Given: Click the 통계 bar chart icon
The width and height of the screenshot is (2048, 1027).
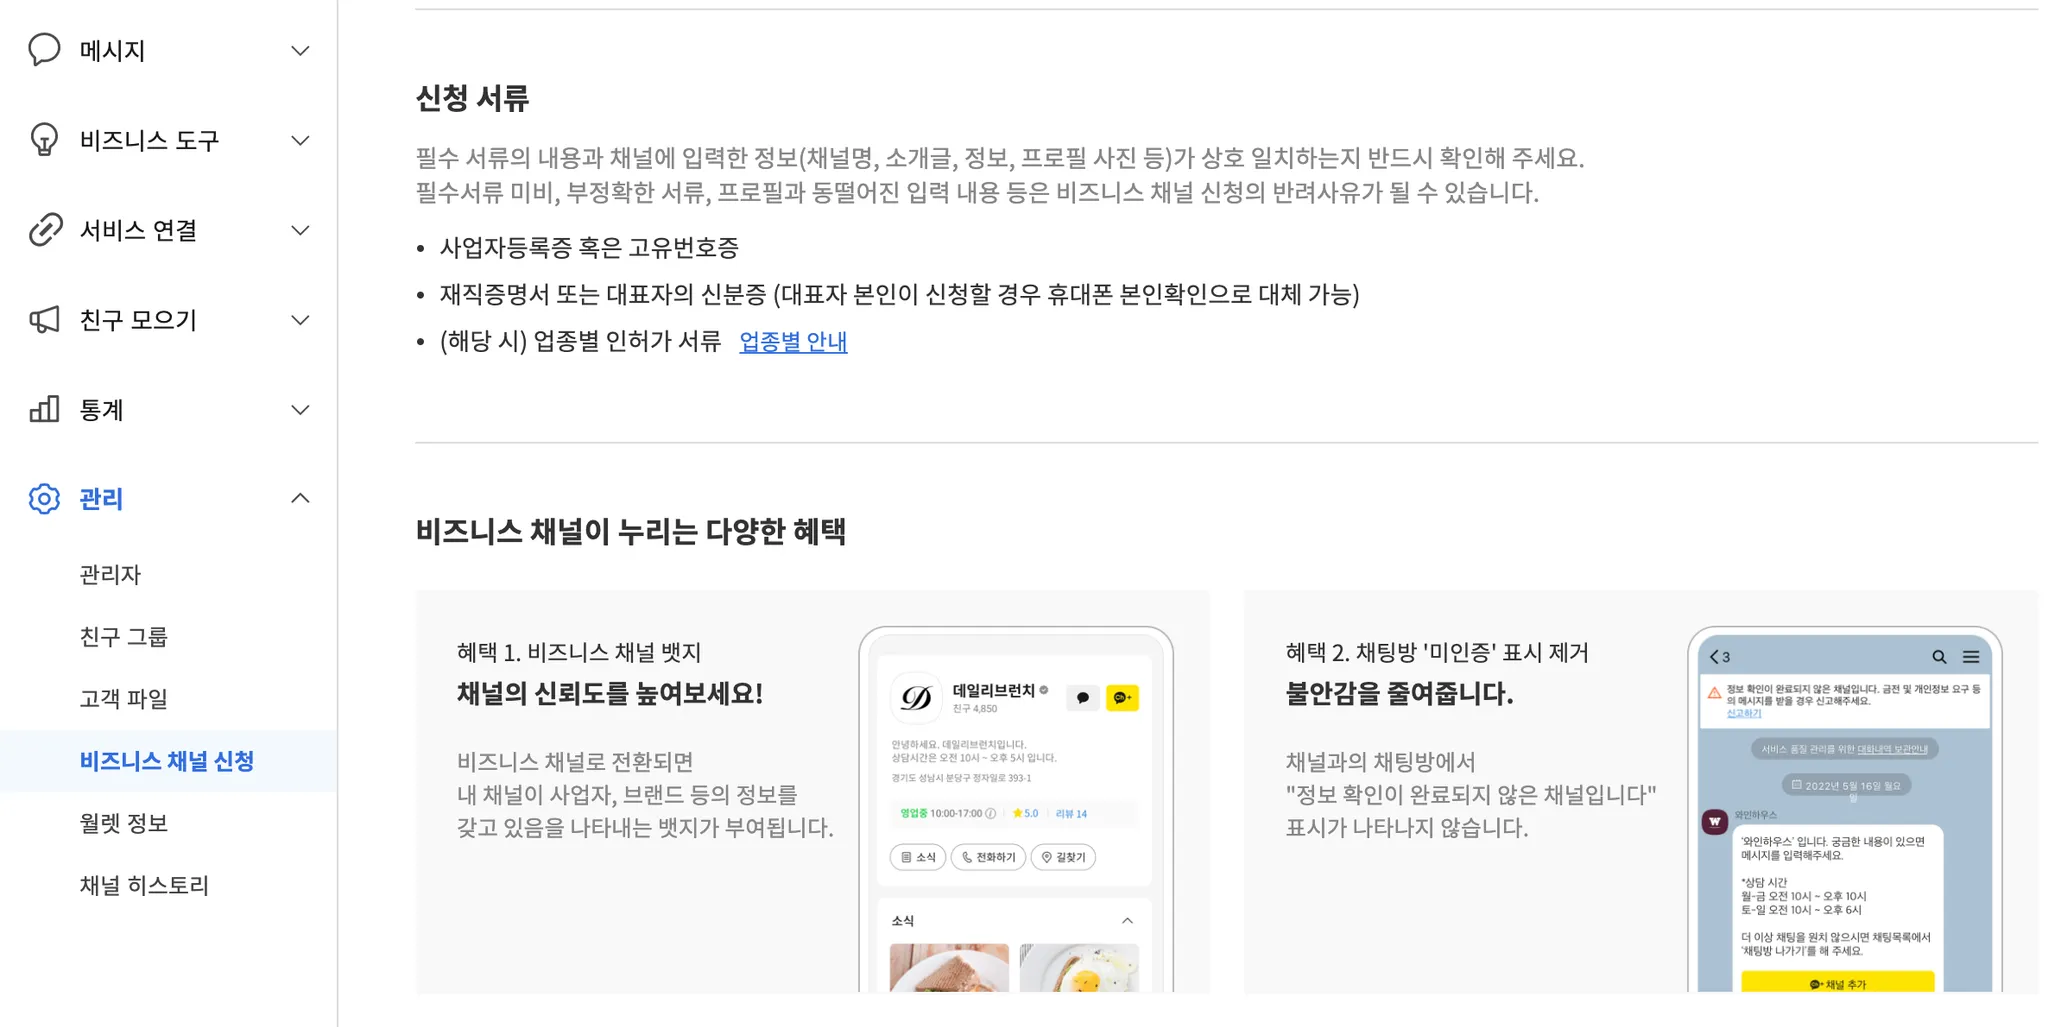Looking at the screenshot, I should 44,409.
